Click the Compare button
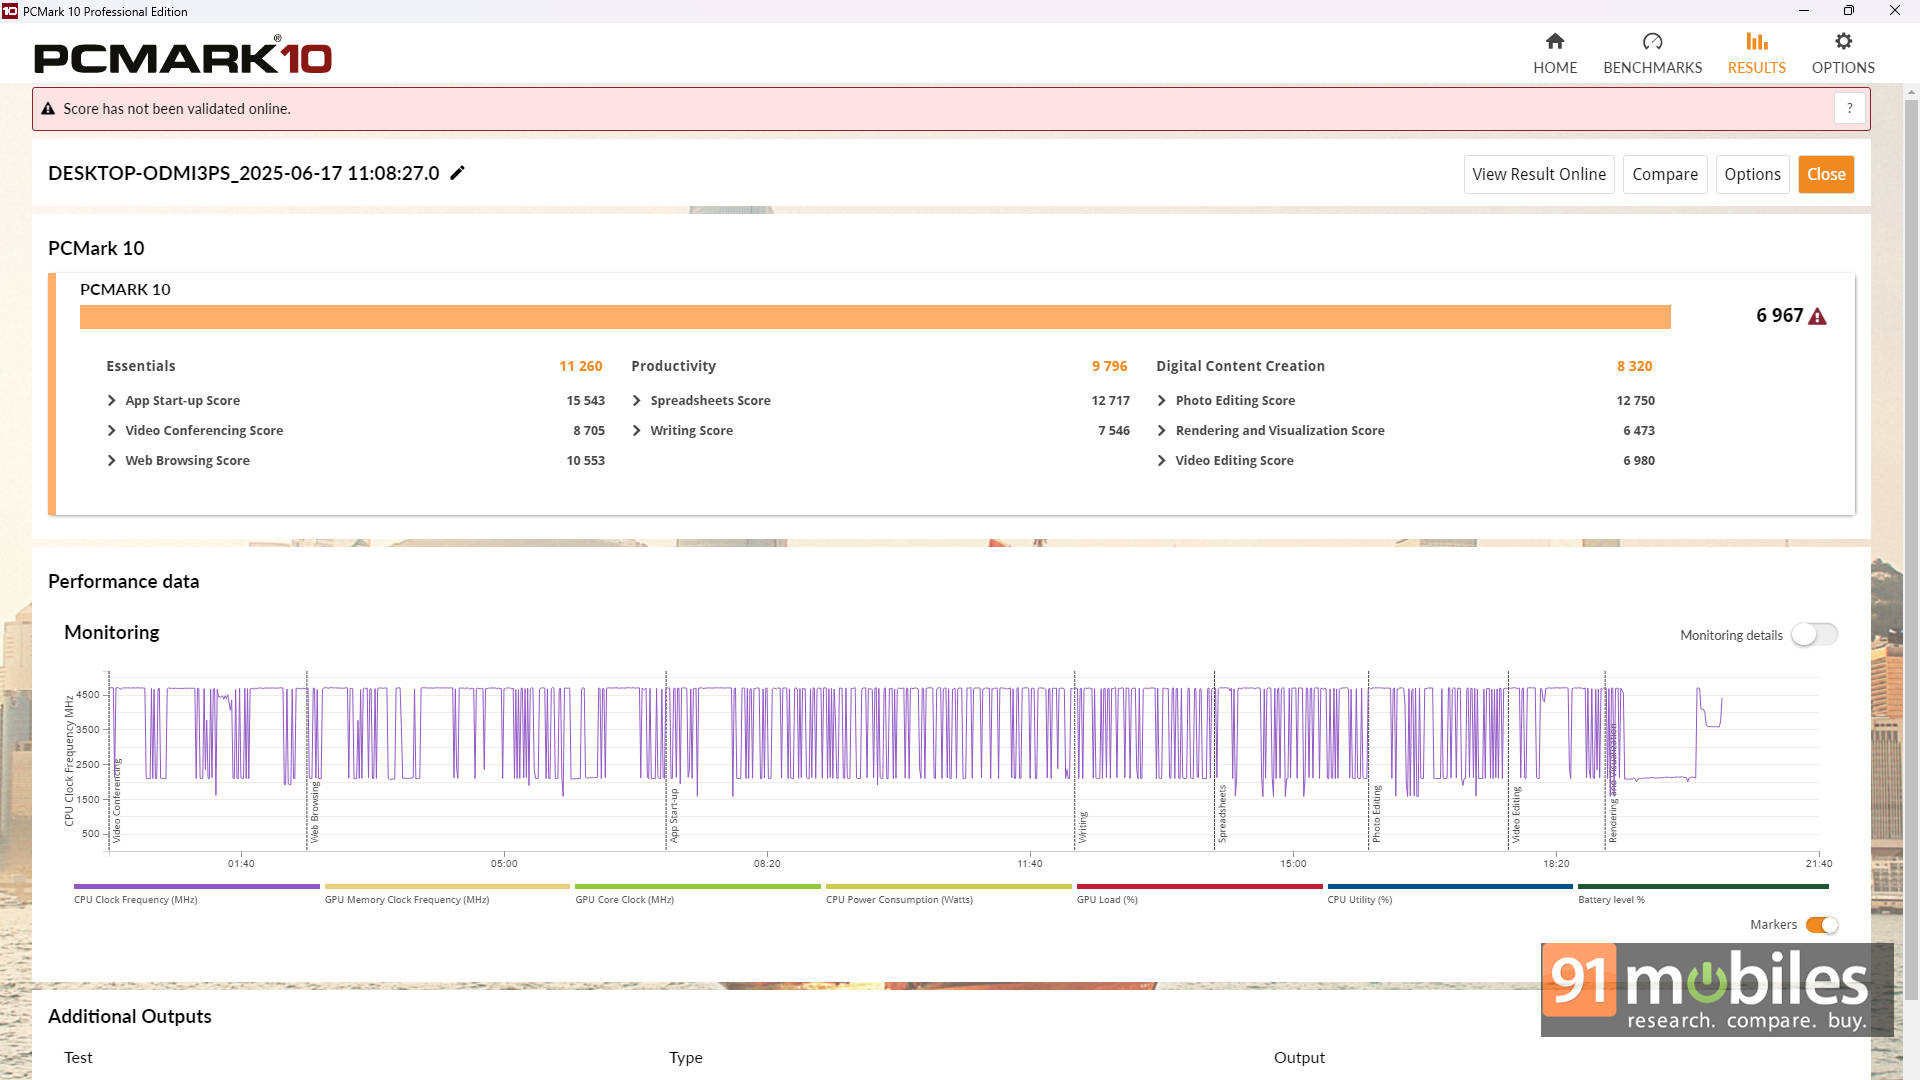Screen dimensions: 1920x1080 [x=1664, y=174]
